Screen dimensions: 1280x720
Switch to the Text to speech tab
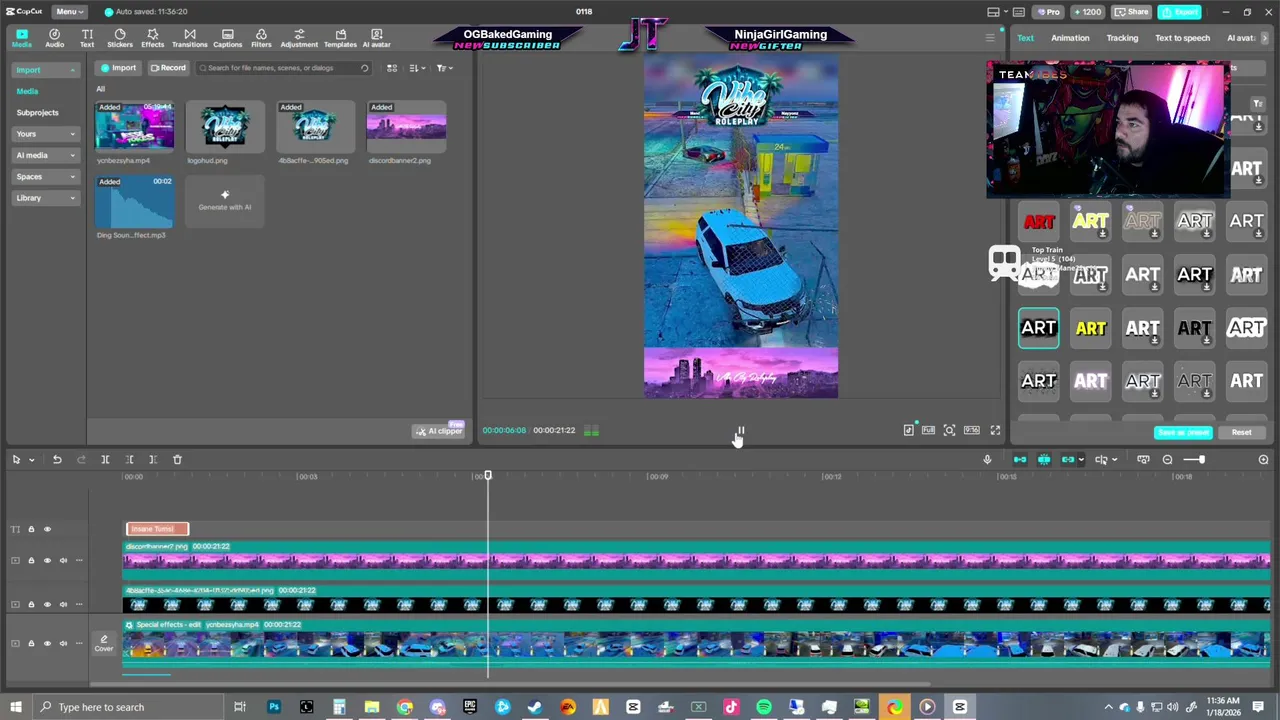pyautogui.click(x=1182, y=38)
